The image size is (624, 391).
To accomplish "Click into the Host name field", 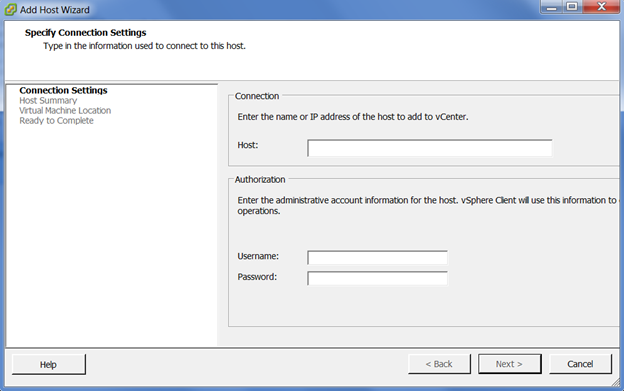I will (429, 148).
